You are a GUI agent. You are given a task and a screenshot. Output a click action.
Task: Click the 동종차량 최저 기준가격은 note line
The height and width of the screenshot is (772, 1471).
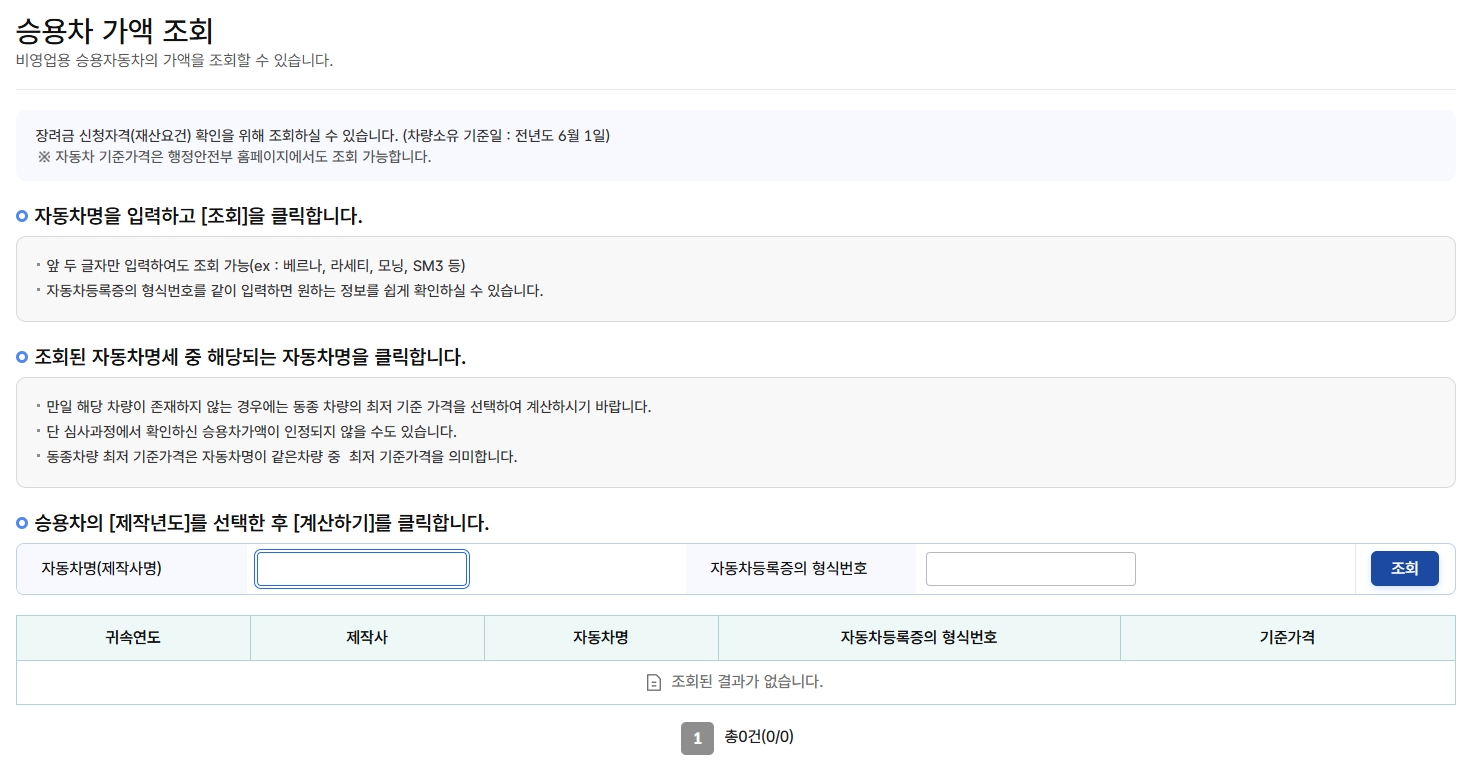pyautogui.click(x=281, y=457)
